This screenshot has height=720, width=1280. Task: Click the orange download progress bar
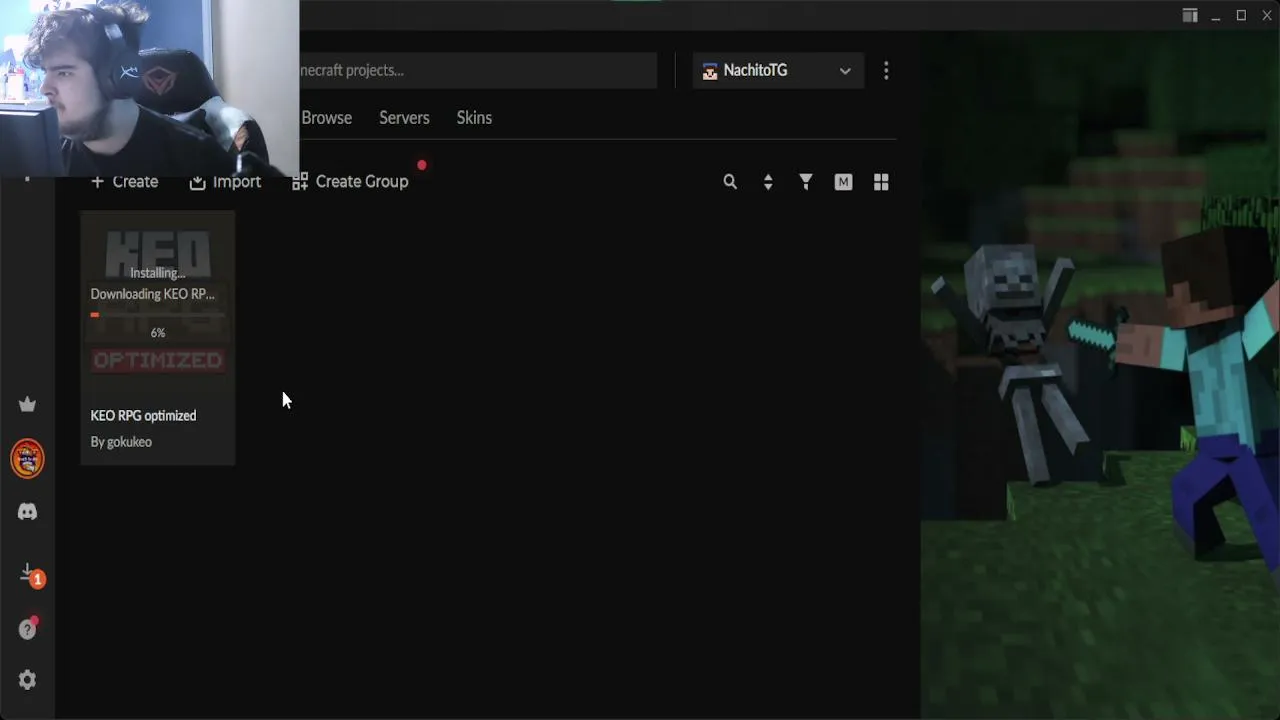158,315
